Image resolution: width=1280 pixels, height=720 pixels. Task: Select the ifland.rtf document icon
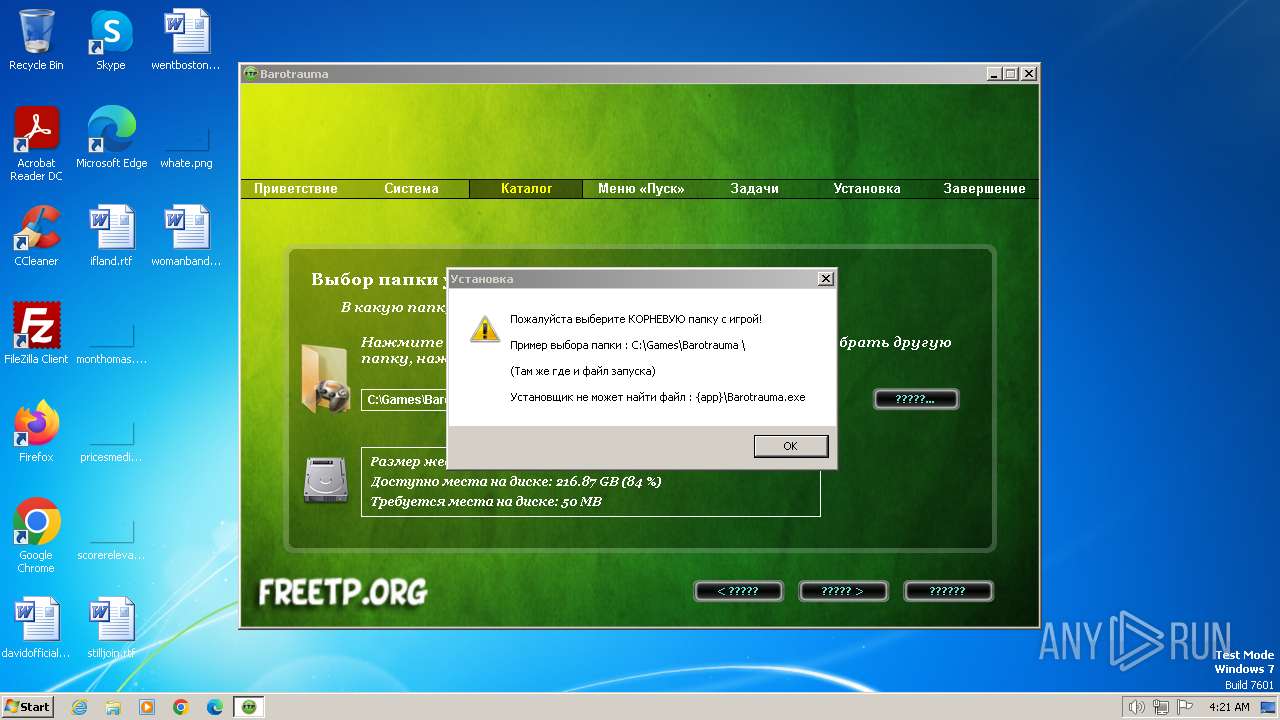(111, 236)
